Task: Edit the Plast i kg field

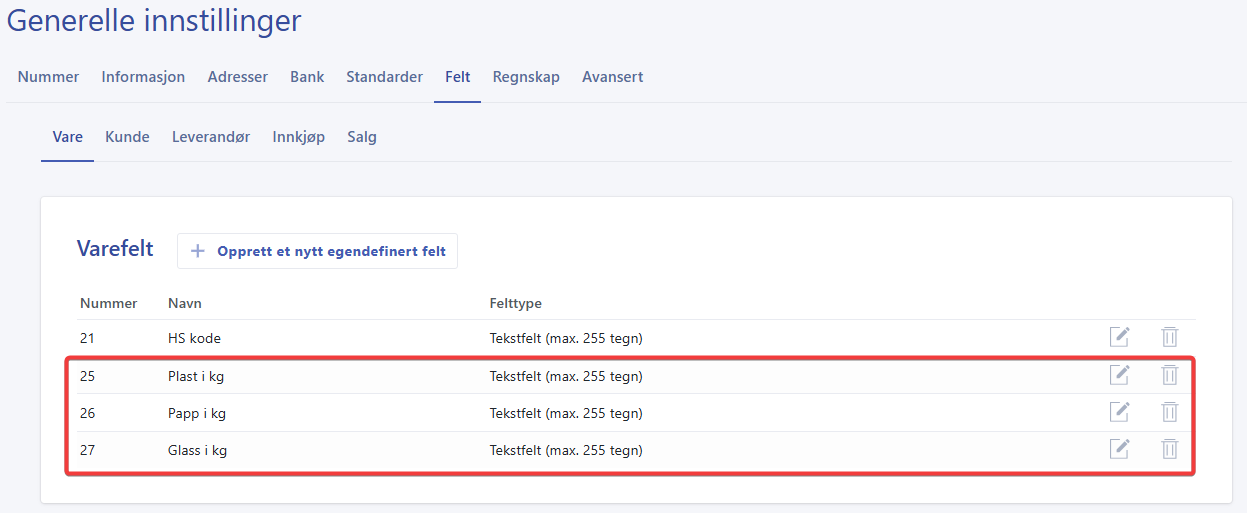Action: click(1119, 376)
